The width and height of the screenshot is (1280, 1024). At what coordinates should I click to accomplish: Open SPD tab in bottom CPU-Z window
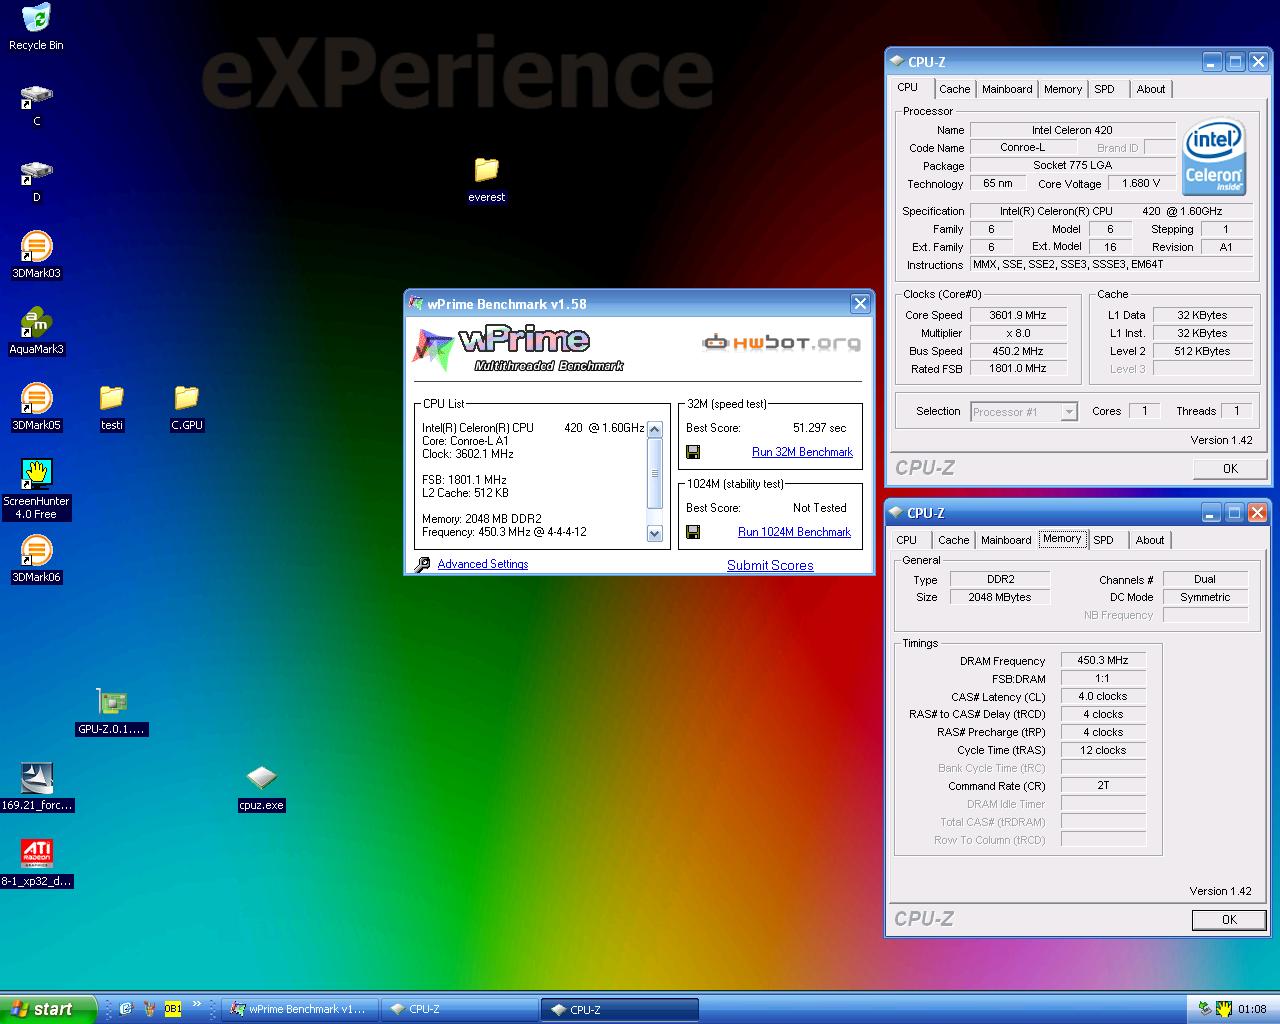[1103, 540]
